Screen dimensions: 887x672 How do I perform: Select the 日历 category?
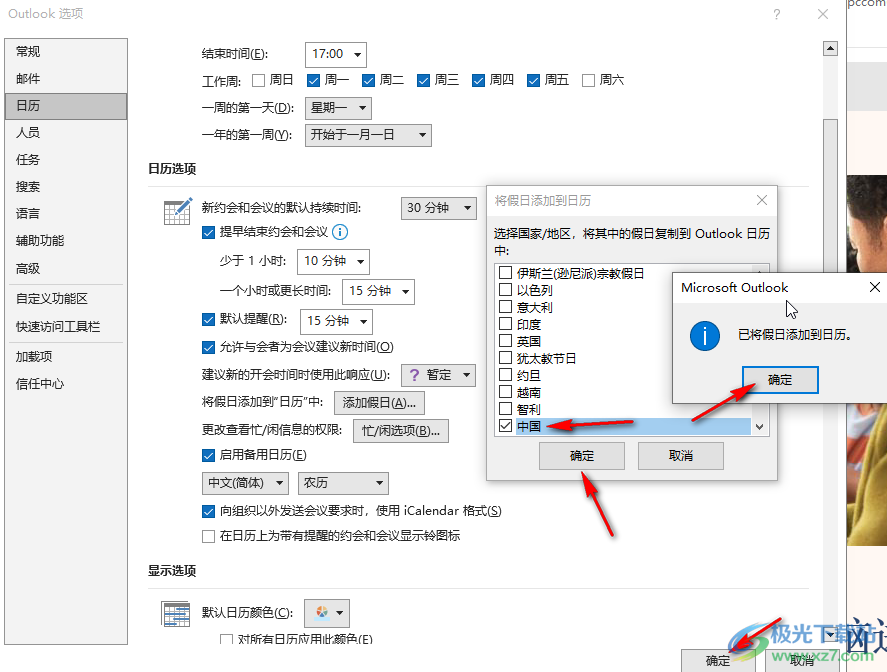tap(66, 106)
